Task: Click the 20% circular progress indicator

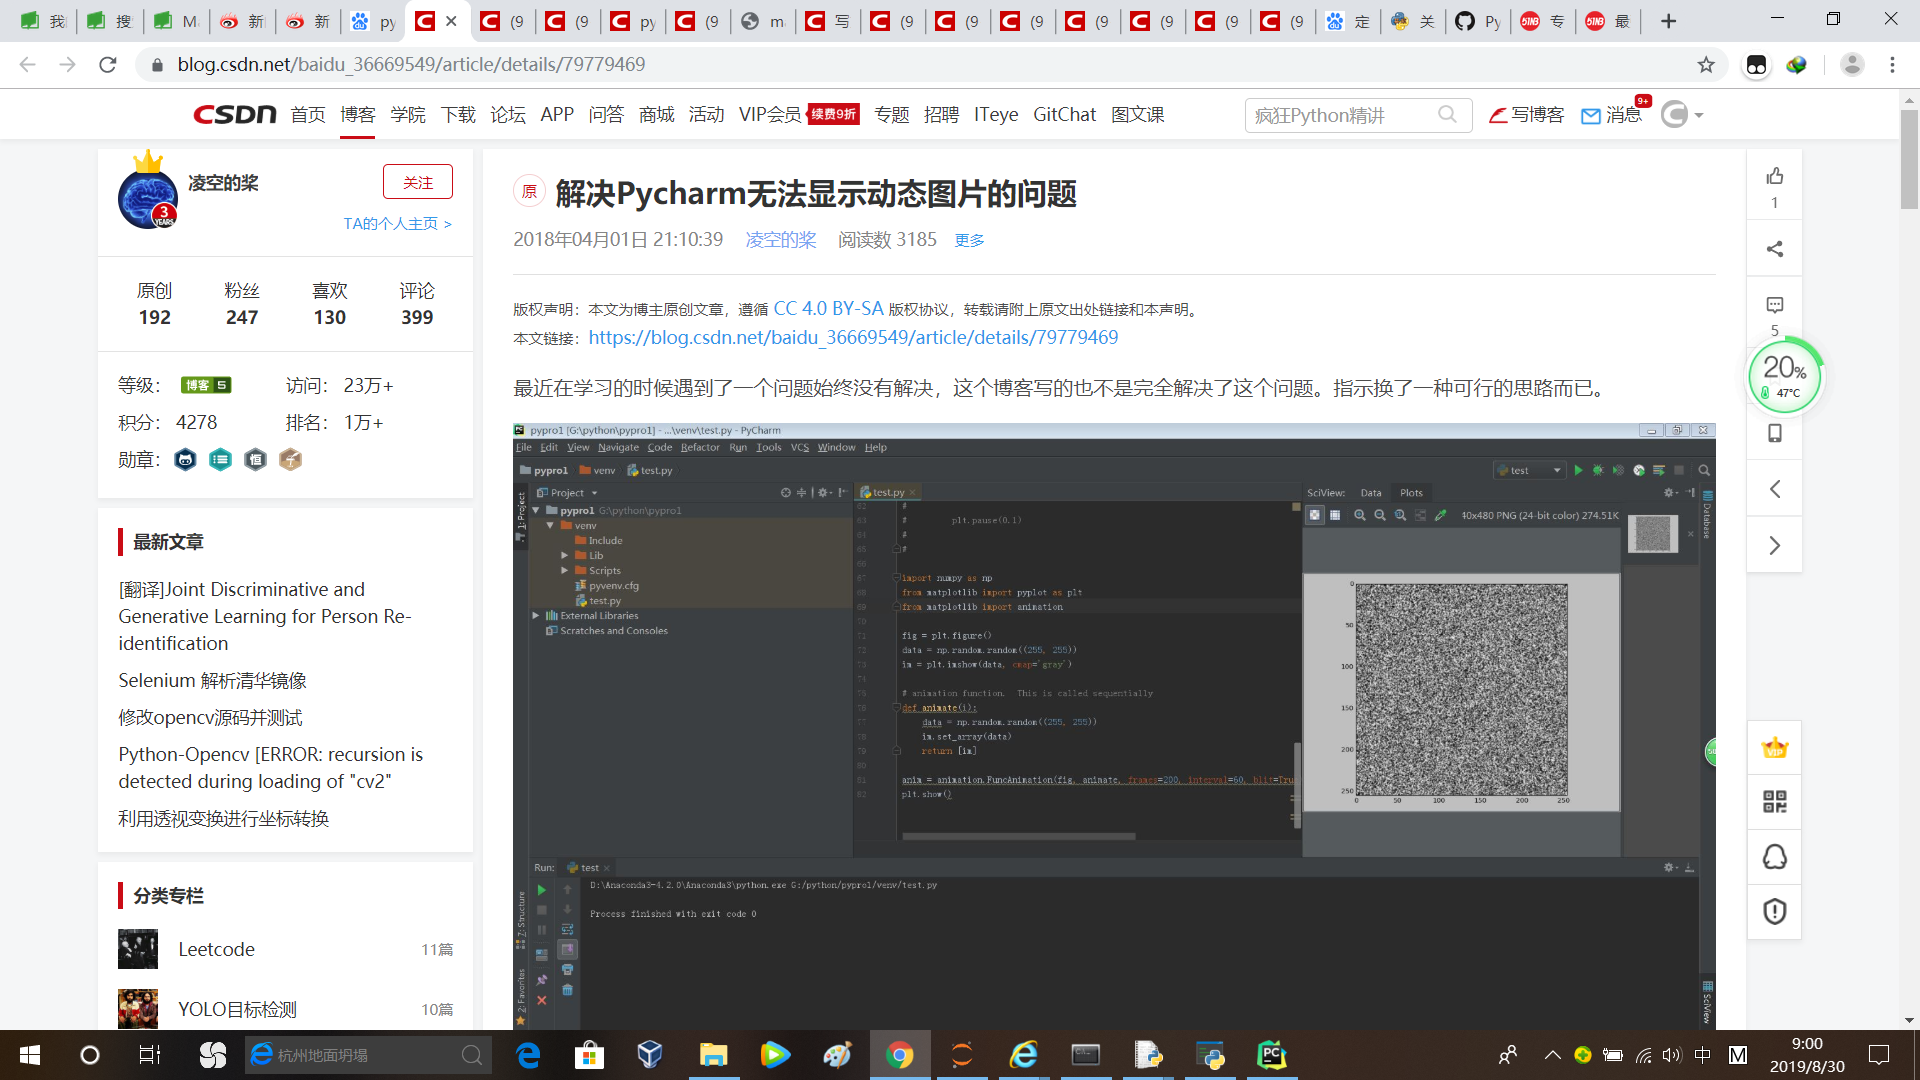Action: coord(1784,376)
